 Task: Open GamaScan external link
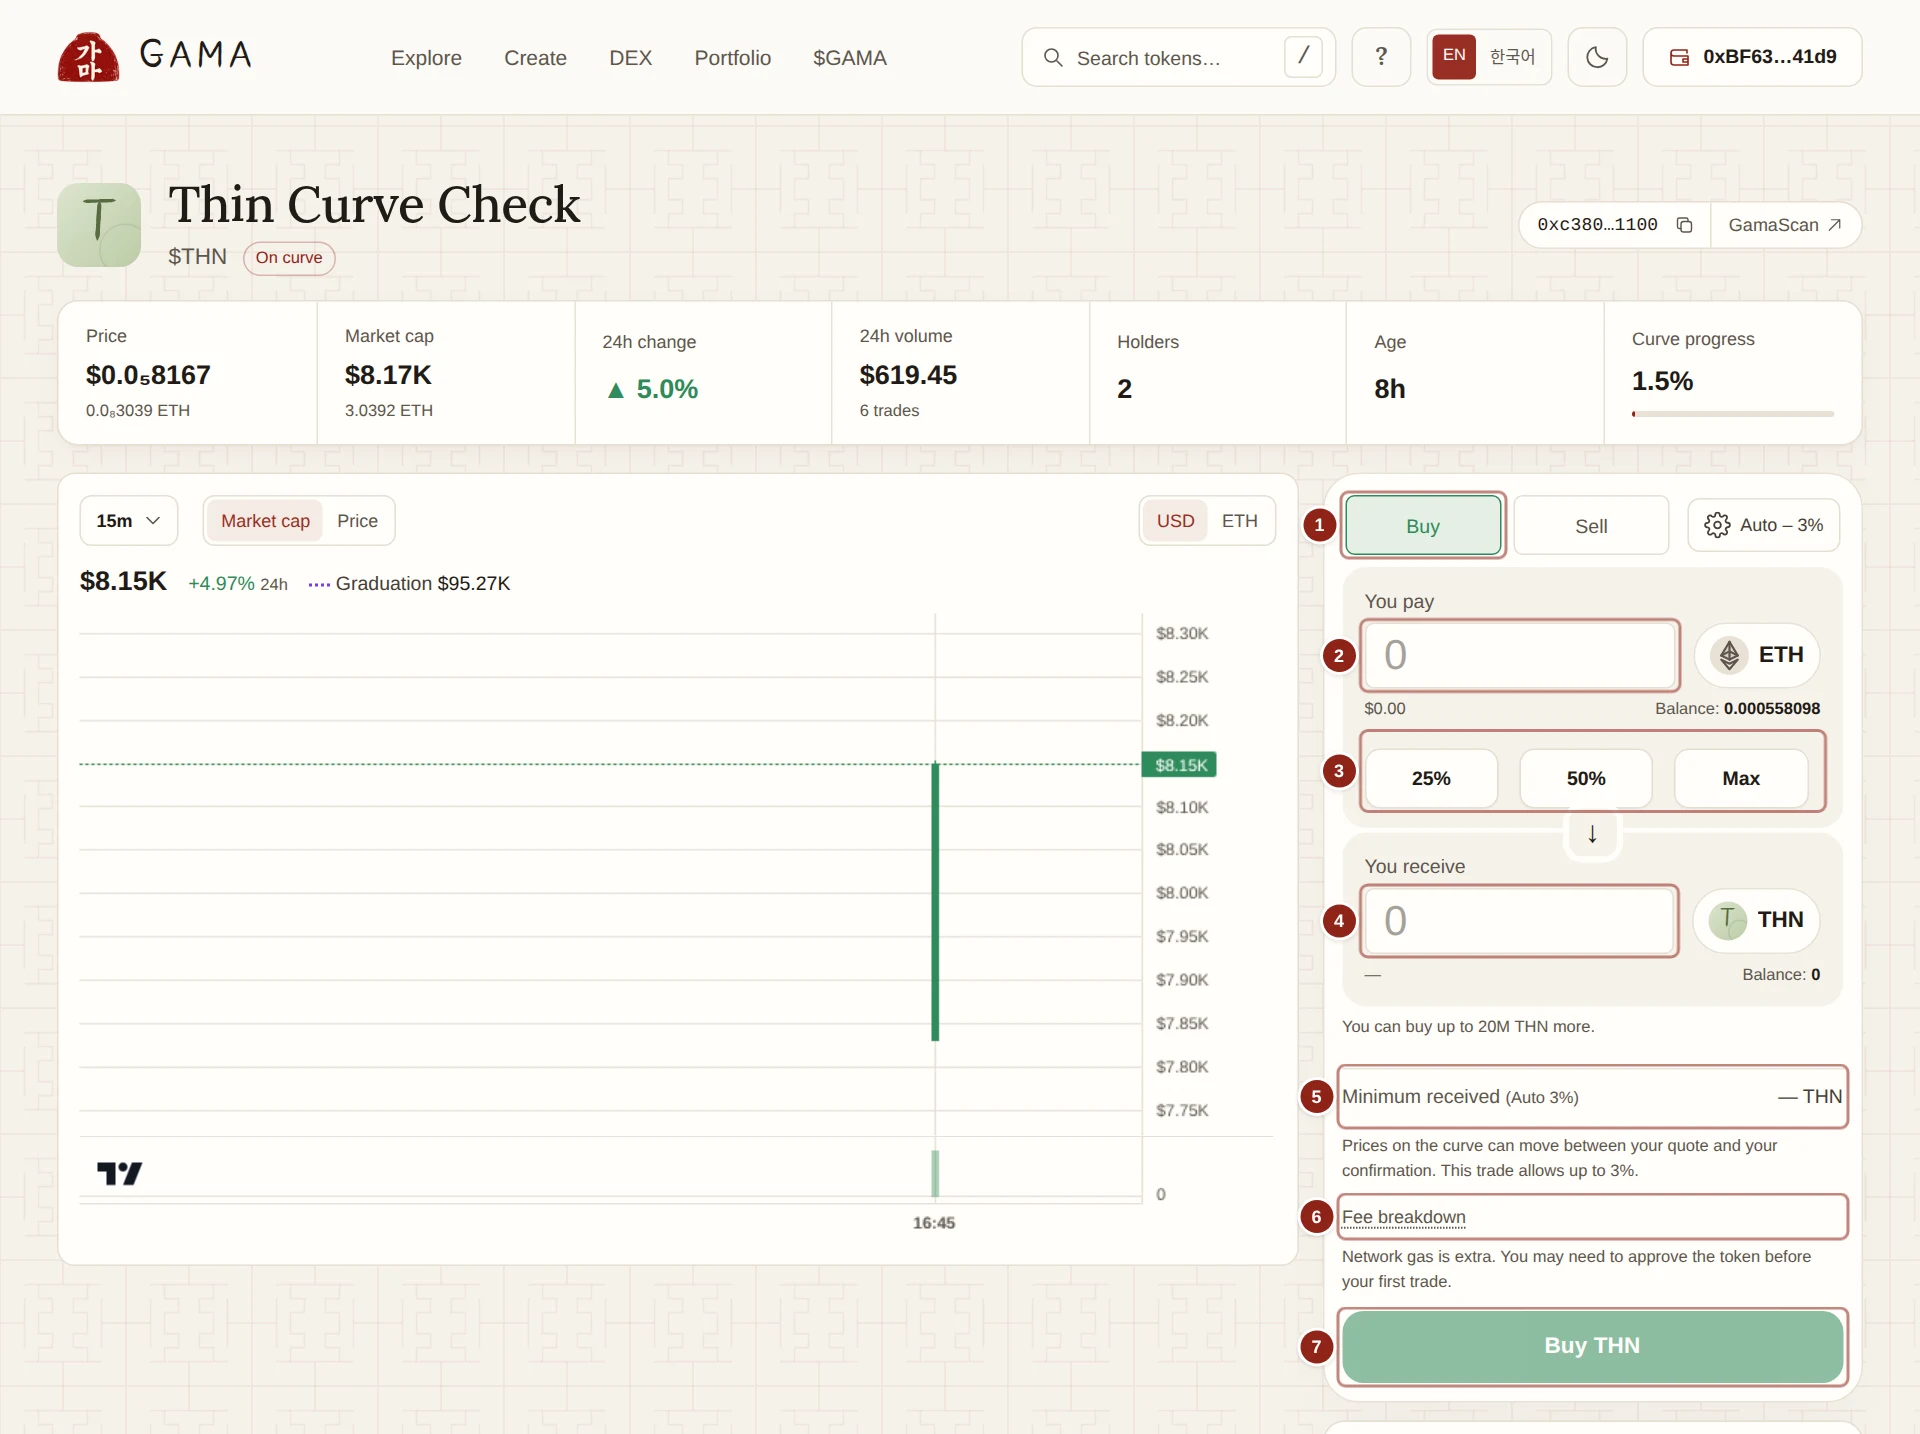pyautogui.click(x=1785, y=225)
